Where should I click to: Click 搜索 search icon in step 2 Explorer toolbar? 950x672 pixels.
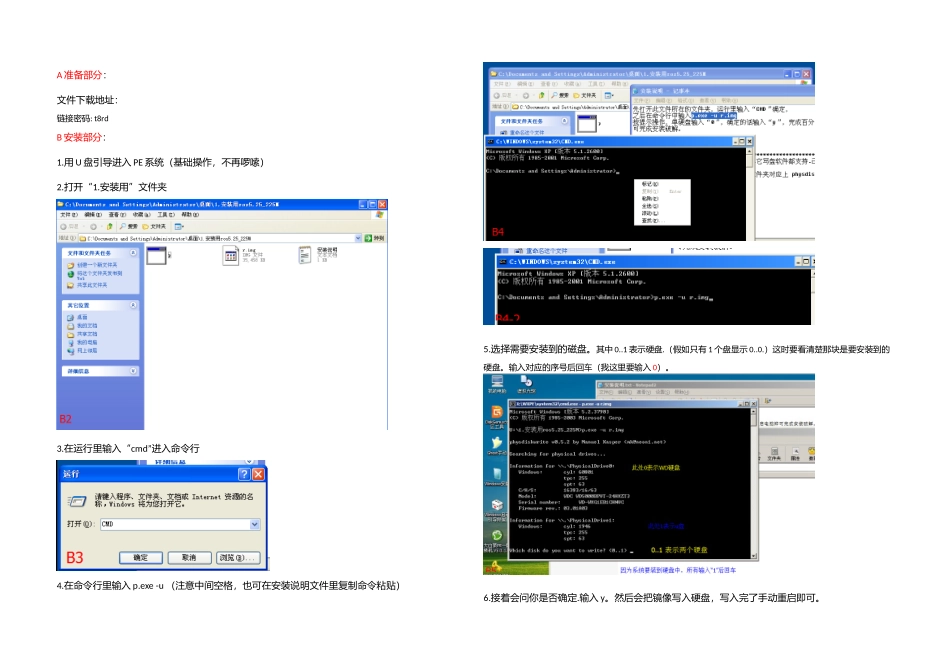[x=128, y=227]
